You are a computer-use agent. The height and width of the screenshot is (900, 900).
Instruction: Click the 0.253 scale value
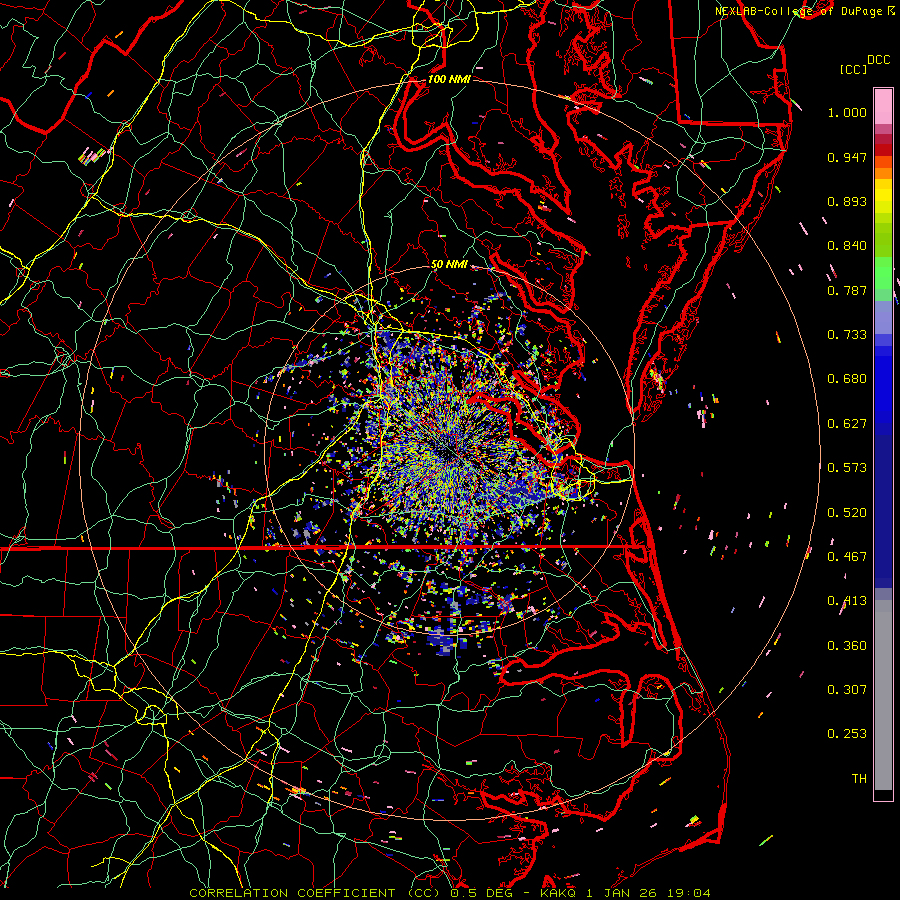(847, 734)
